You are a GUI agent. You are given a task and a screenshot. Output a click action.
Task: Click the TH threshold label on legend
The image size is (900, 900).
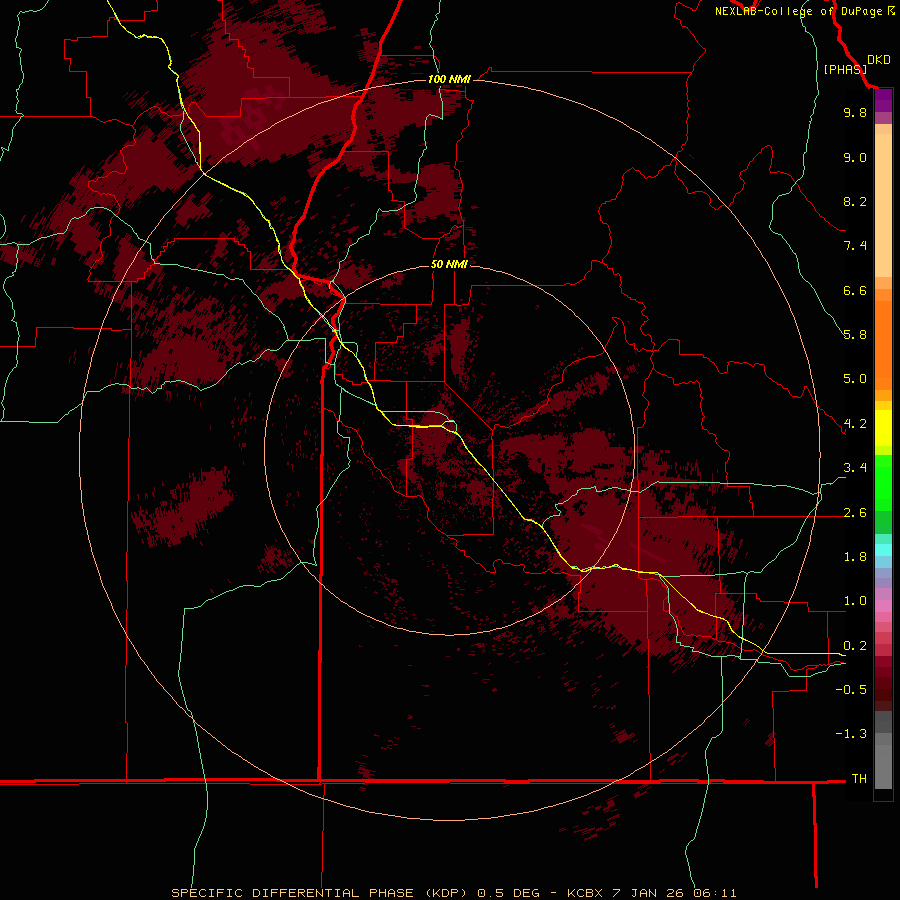click(859, 779)
